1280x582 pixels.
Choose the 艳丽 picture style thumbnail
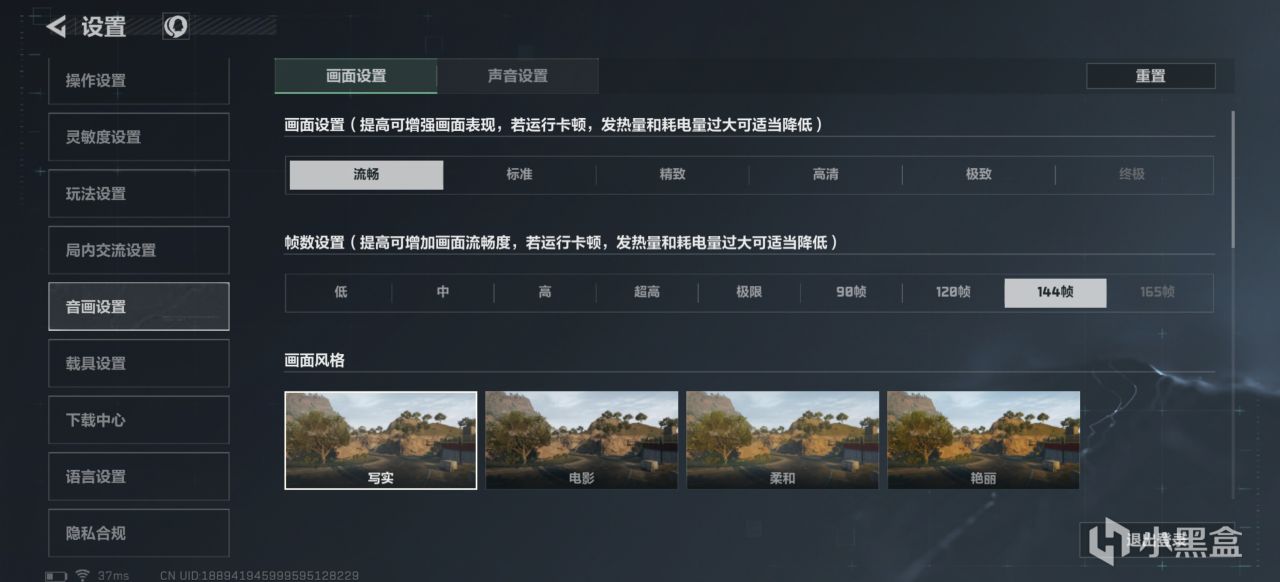(x=984, y=440)
